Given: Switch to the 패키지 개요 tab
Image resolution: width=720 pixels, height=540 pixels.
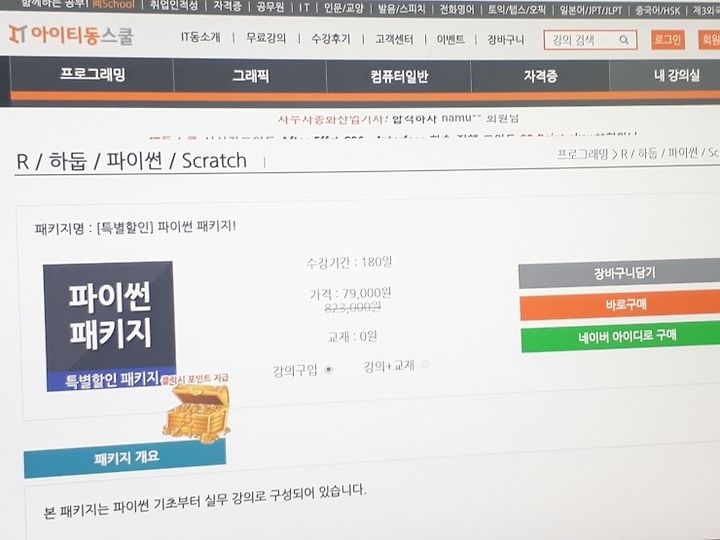Looking at the screenshot, I should pos(125,458).
